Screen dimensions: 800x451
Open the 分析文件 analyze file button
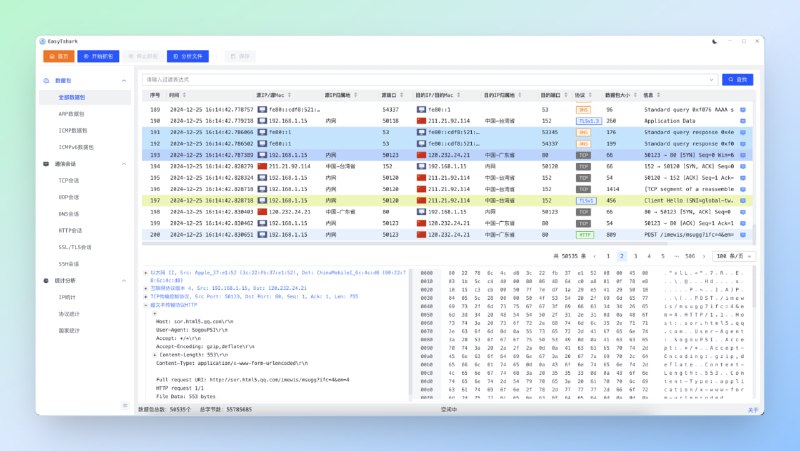point(188,57)
